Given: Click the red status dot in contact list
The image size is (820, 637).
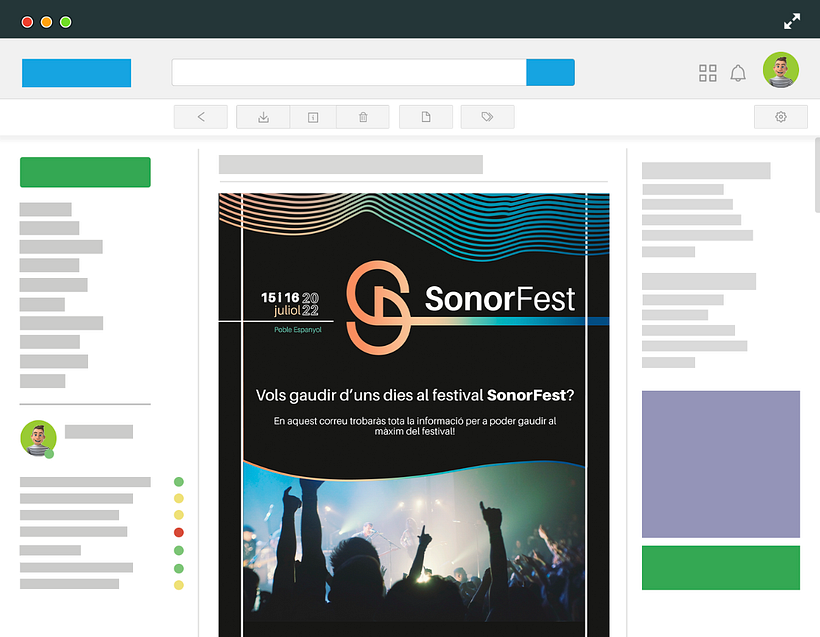Looking at the screenshot, I should [179, 532].
